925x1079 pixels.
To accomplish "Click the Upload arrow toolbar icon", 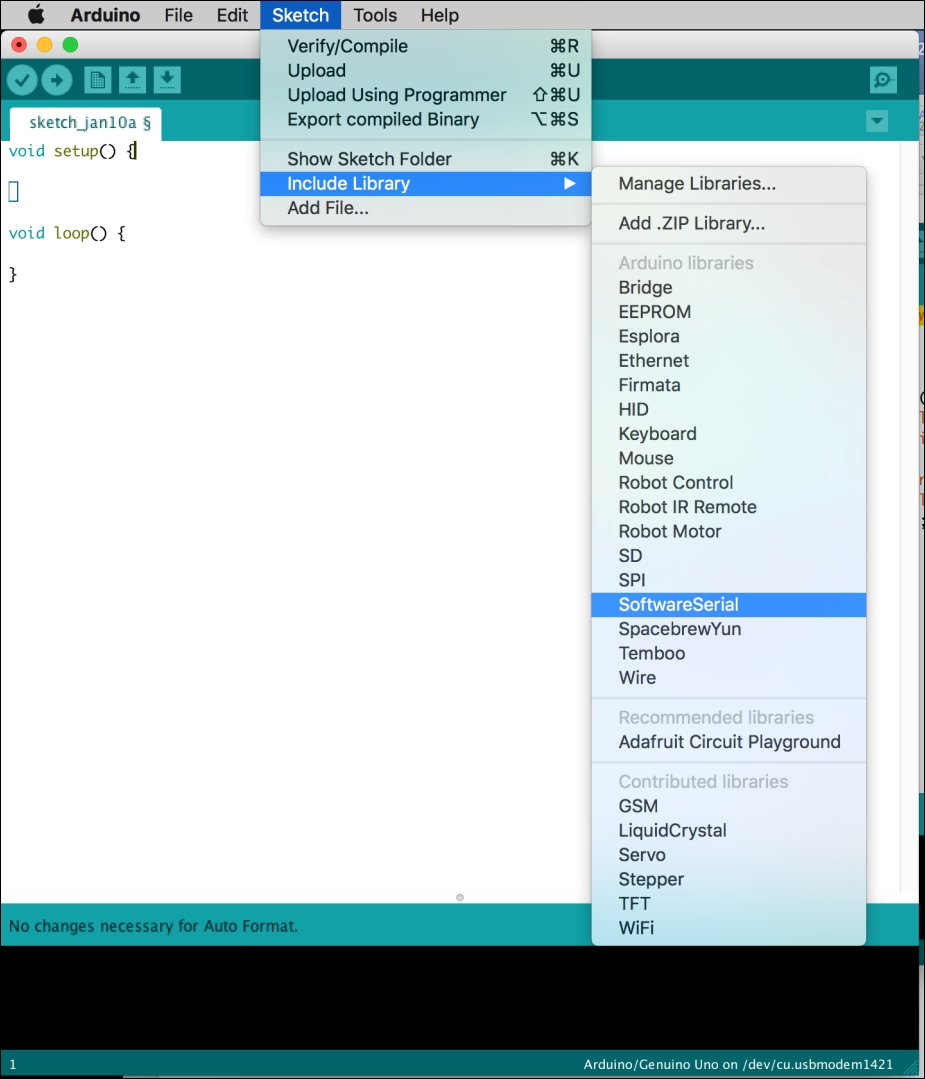I will (56, 81).
